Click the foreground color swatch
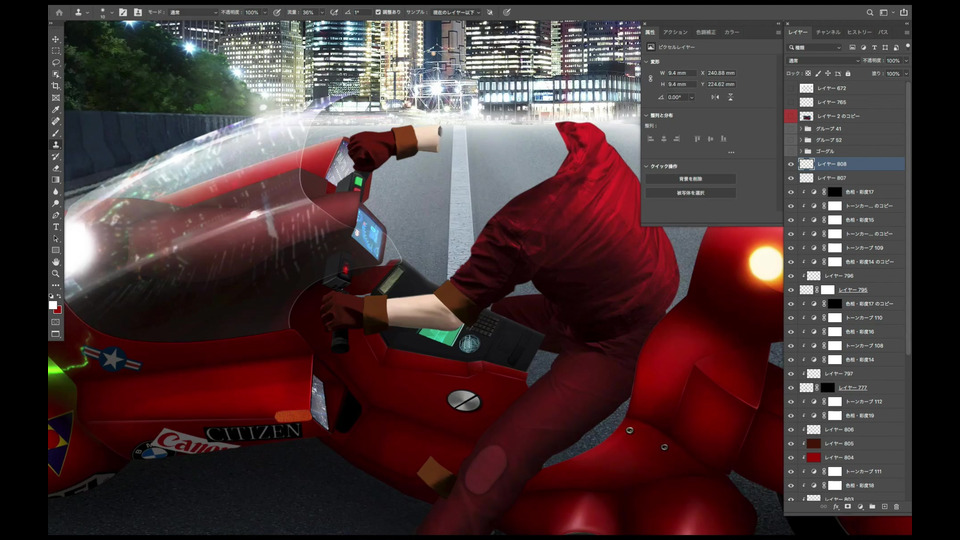The image size is (960, 540). pos(54,304)
